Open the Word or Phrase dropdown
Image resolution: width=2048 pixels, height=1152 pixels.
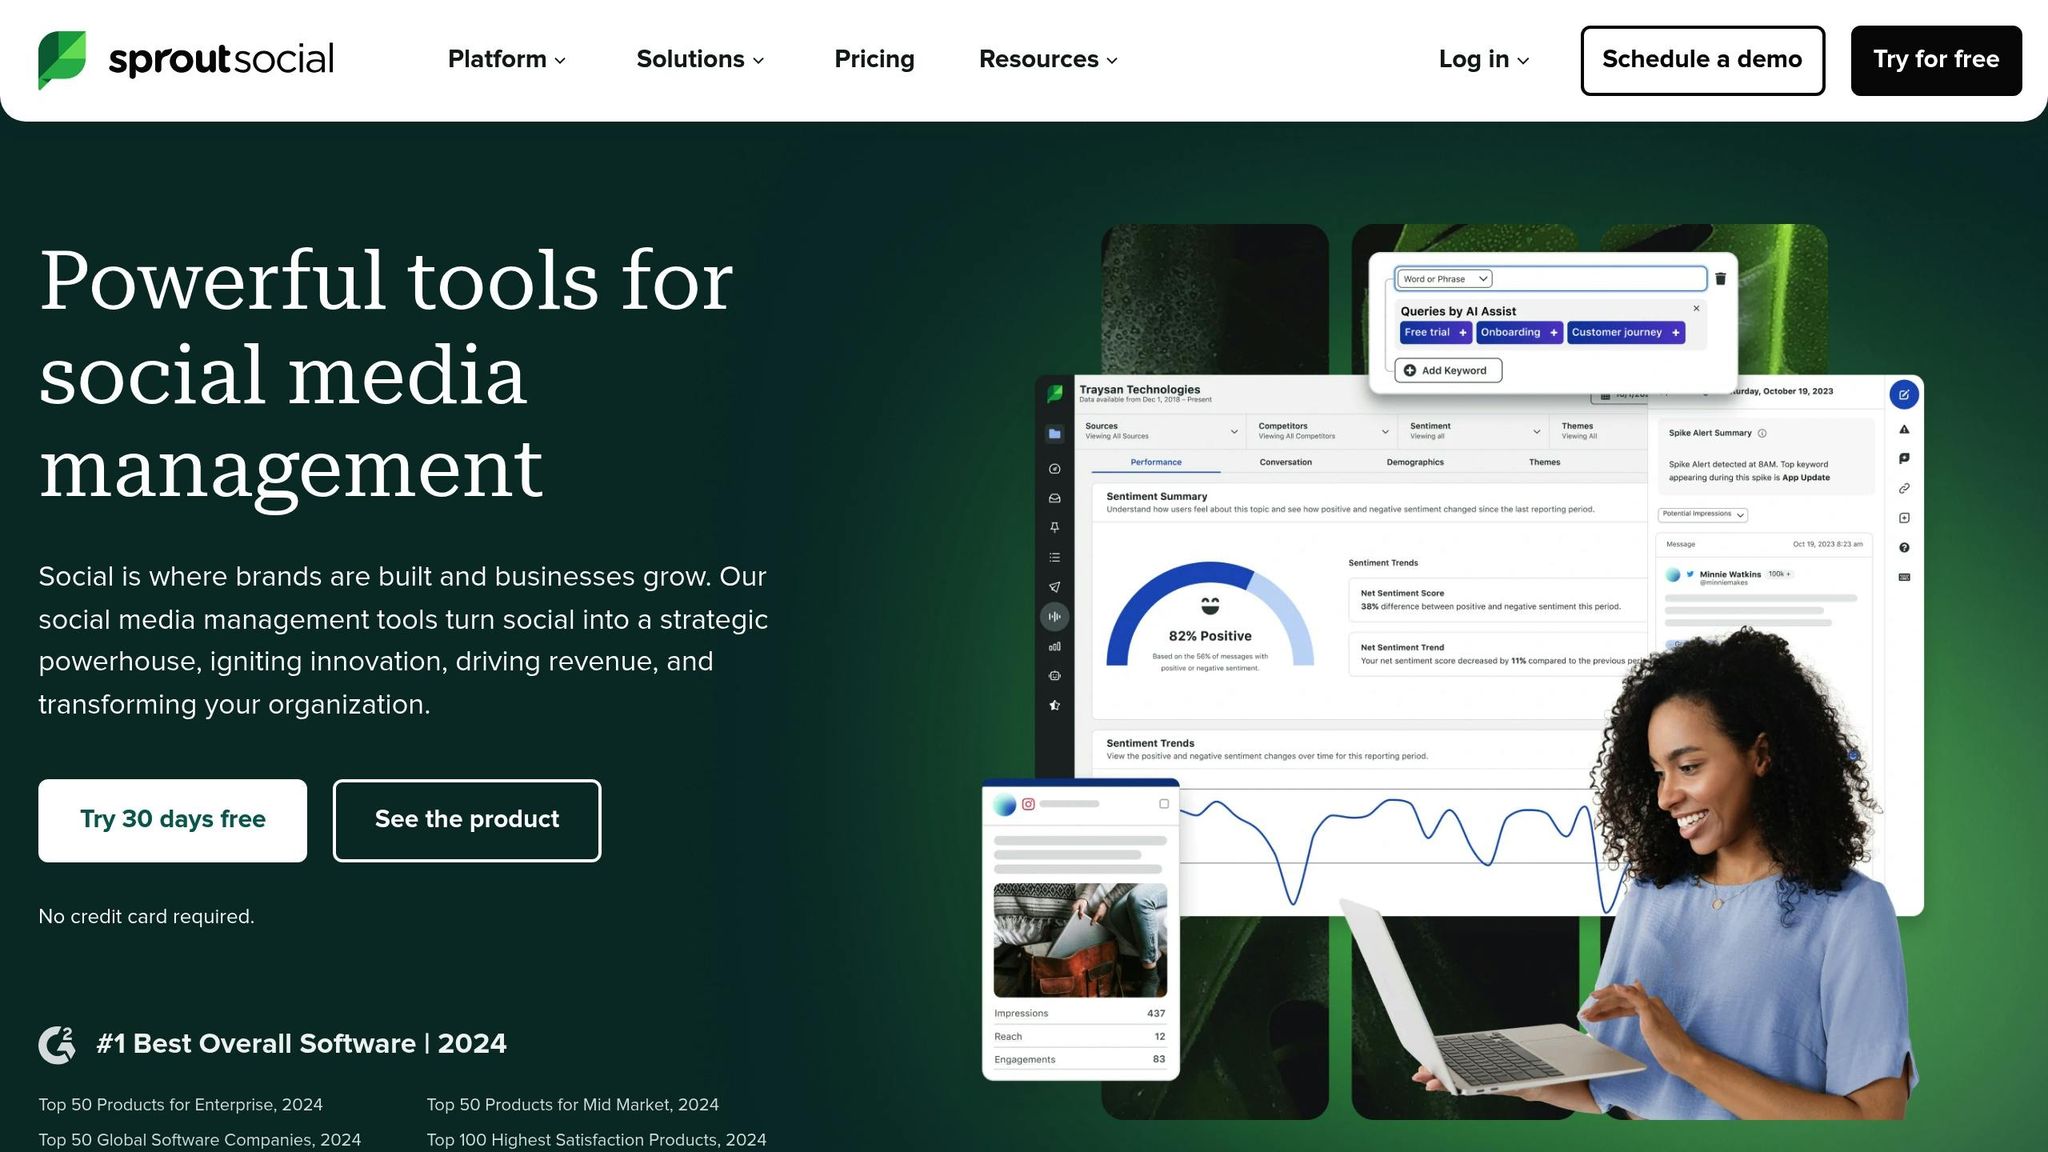[1444, 279]
